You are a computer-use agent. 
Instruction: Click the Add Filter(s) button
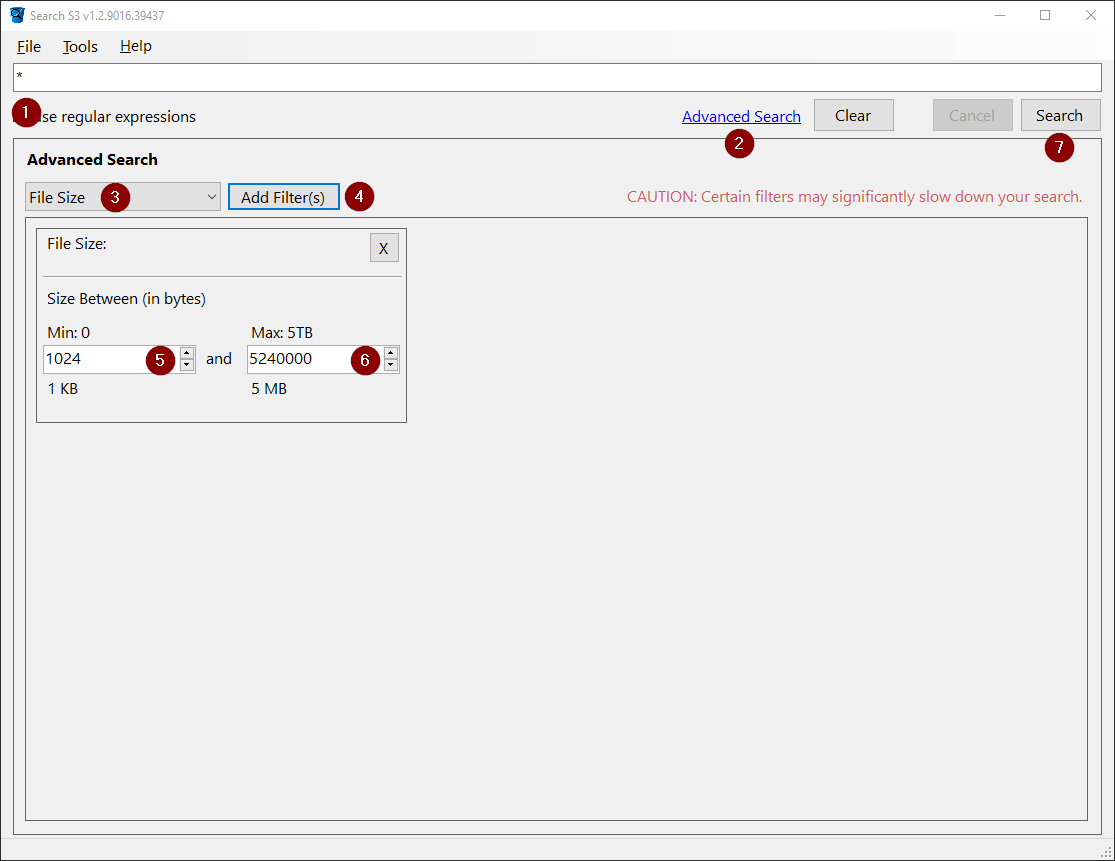[x=284, y=197]
